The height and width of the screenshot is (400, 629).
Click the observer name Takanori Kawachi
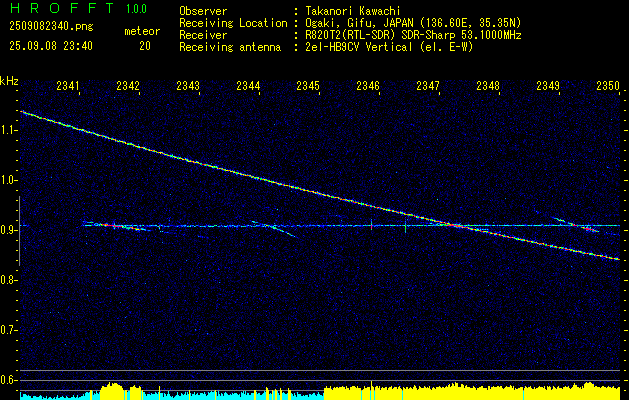[x=353, y=11]
